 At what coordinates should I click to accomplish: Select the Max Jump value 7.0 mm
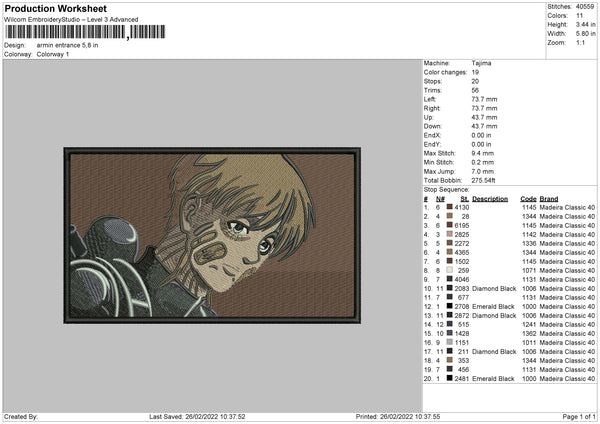[x=483, y=171]
